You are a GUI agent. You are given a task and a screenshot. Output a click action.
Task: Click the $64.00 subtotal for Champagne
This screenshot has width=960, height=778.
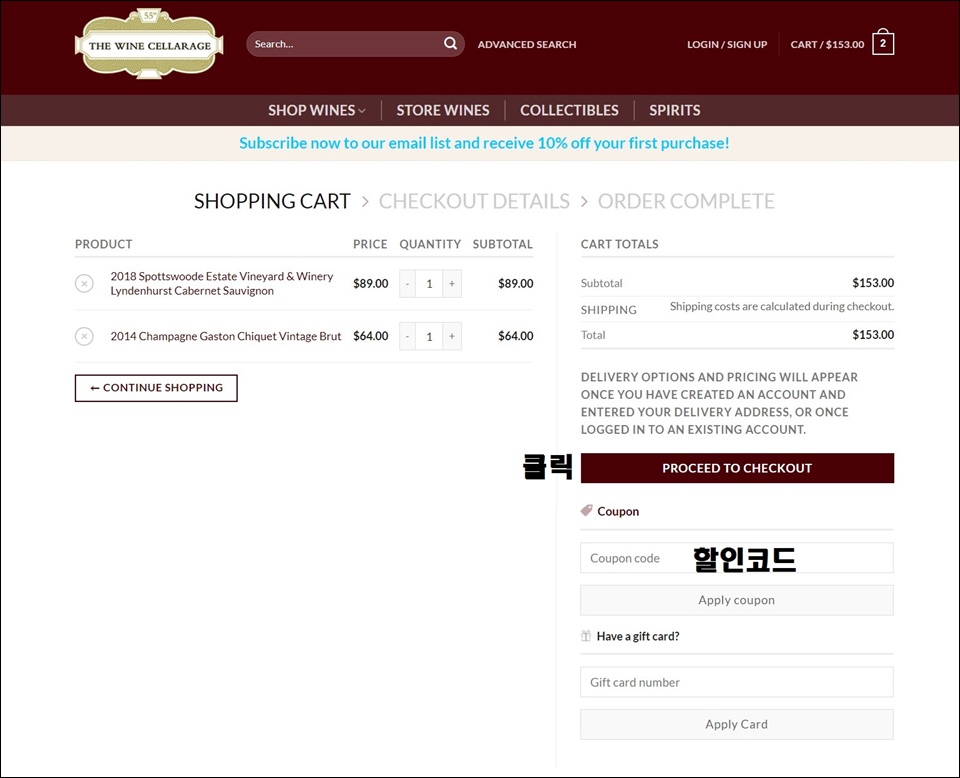(516, 336)
